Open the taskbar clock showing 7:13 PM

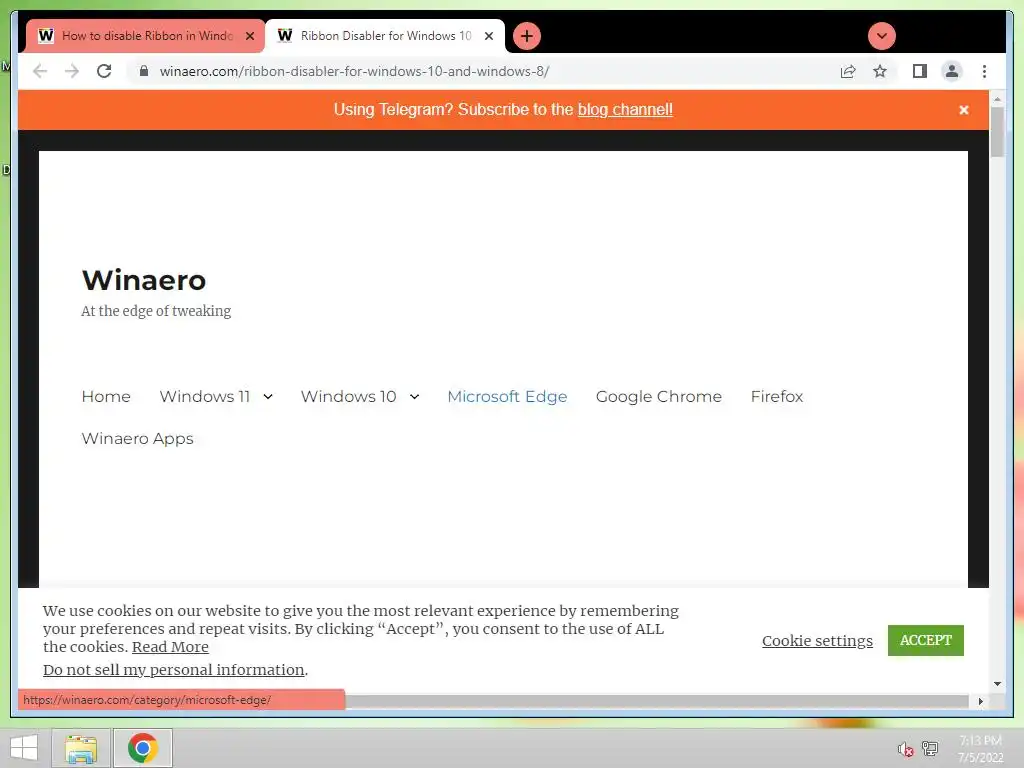[x=980, y=748]
